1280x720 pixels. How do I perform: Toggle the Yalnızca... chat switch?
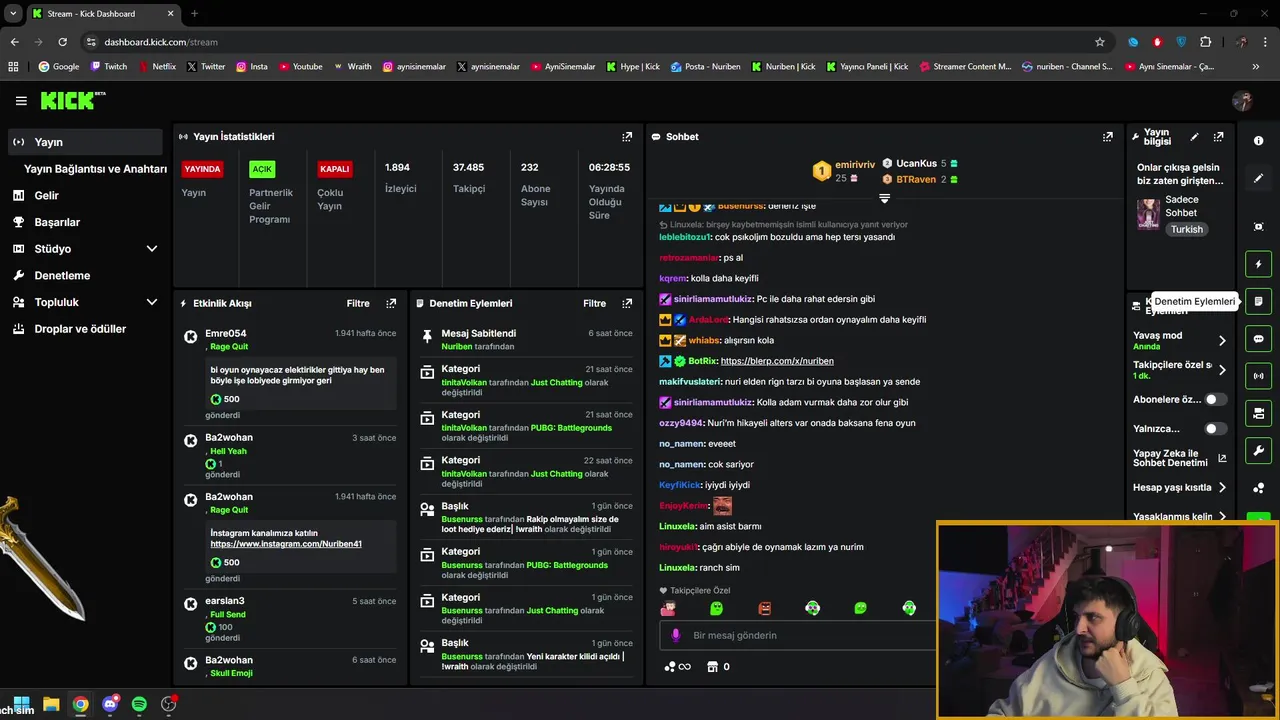[x=1215, y=429]
